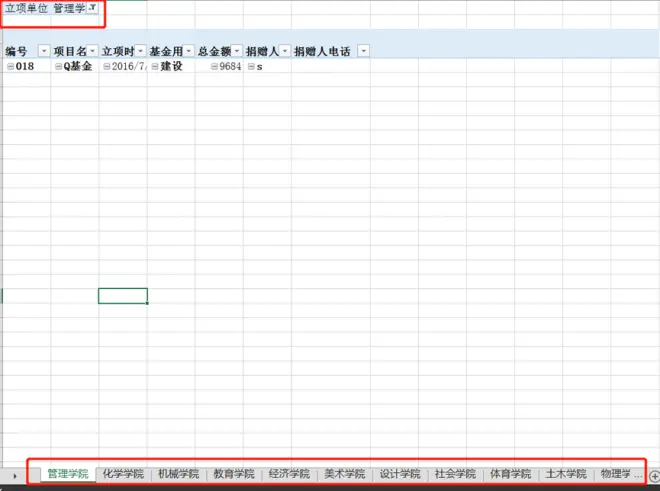
Task: Open the 基金用 column filter dropdown
Action: coord(189,51)
